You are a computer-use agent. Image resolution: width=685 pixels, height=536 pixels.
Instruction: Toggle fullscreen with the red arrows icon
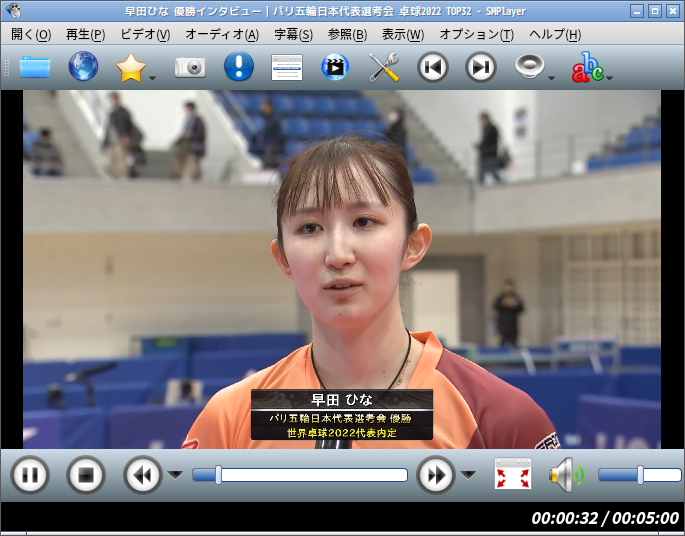point(512,474)
